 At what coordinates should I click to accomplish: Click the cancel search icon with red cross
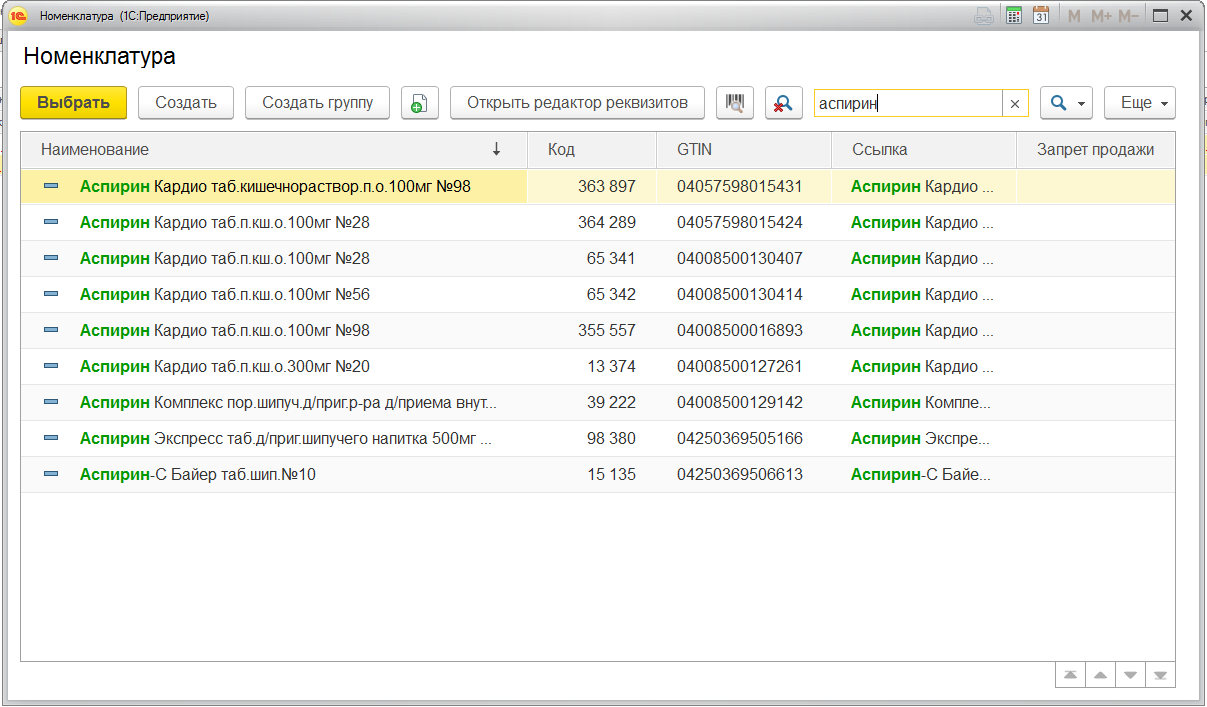tap(784, 103)
